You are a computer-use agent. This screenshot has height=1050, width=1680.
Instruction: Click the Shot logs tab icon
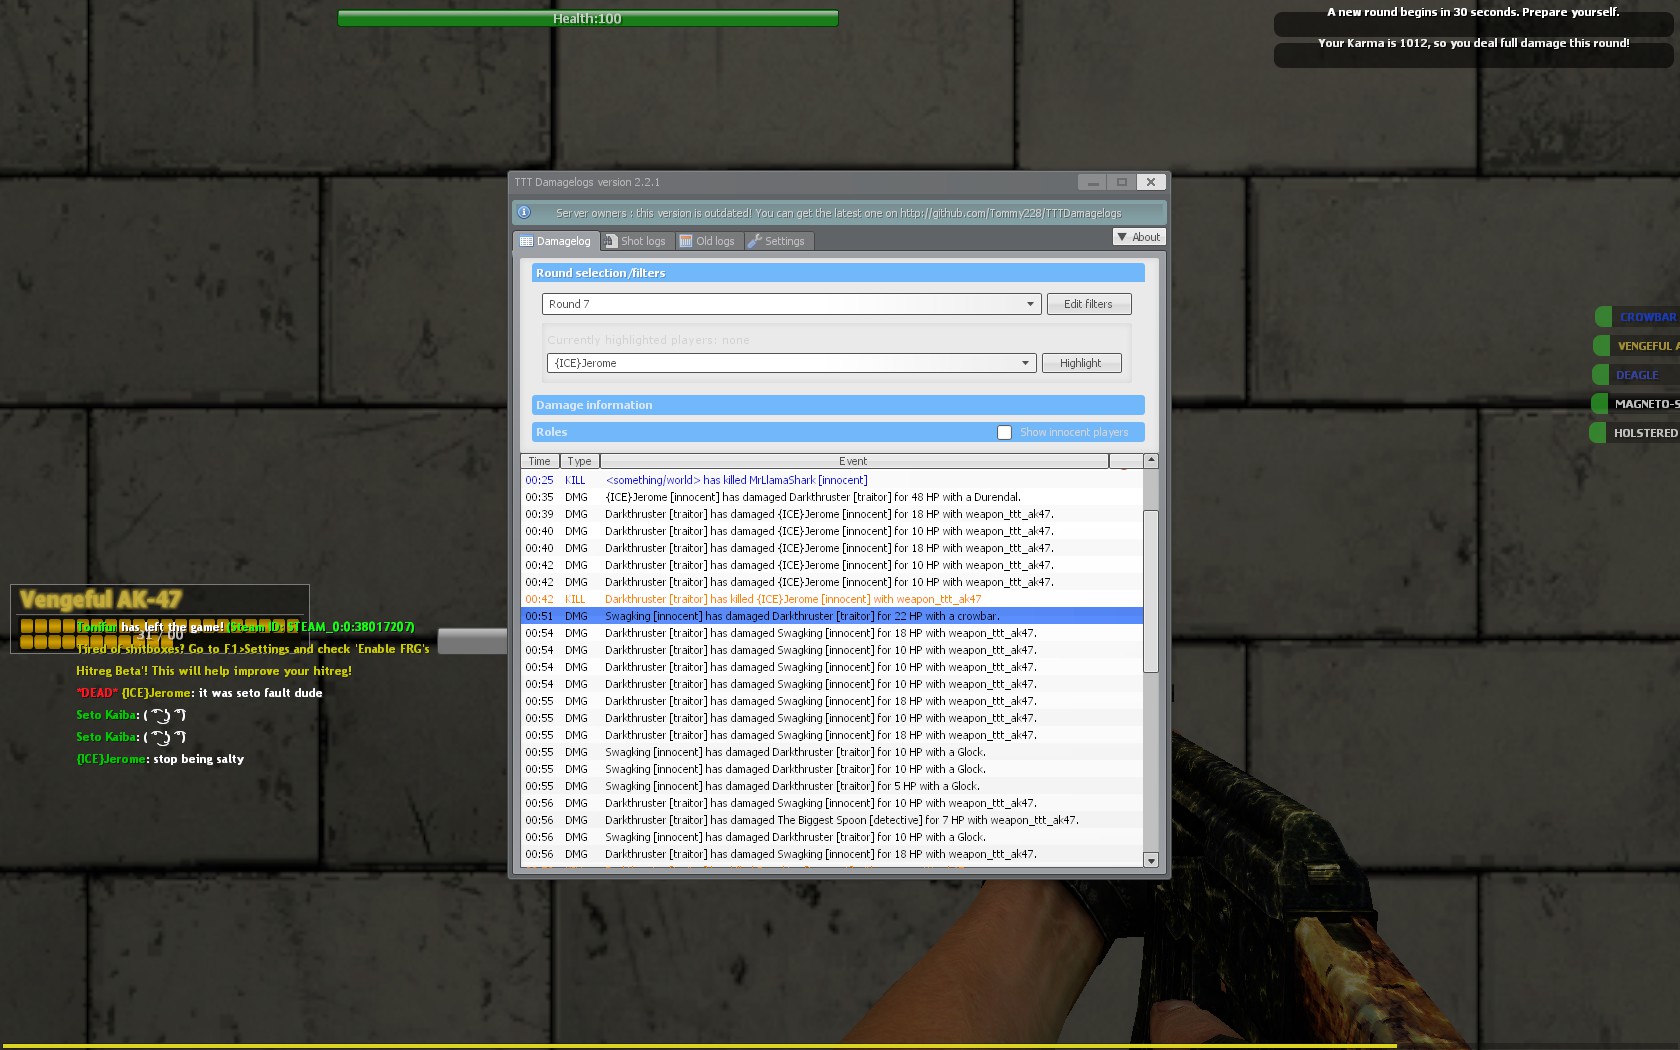(x=611, y=241)
